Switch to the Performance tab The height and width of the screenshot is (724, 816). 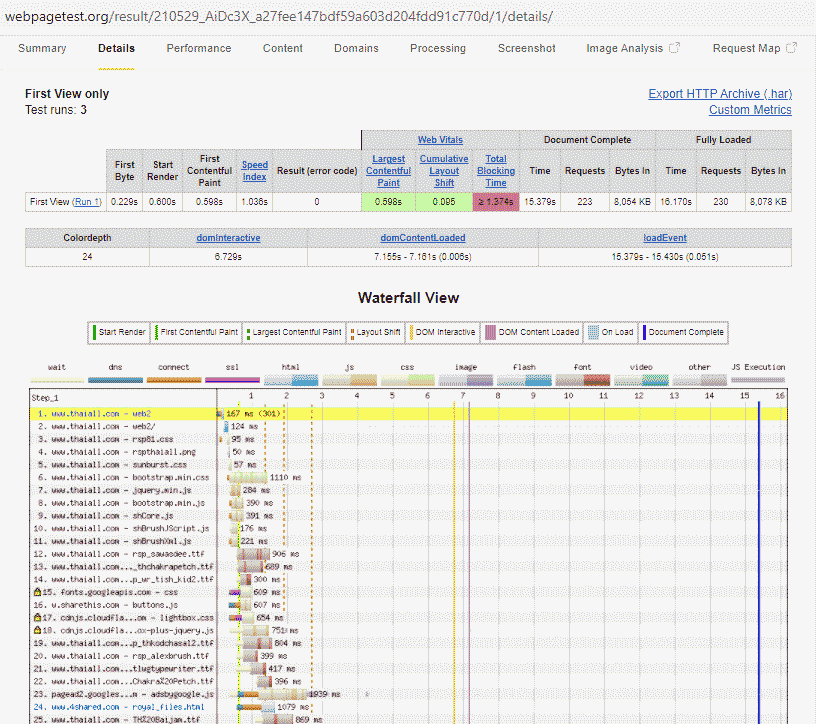198,48
